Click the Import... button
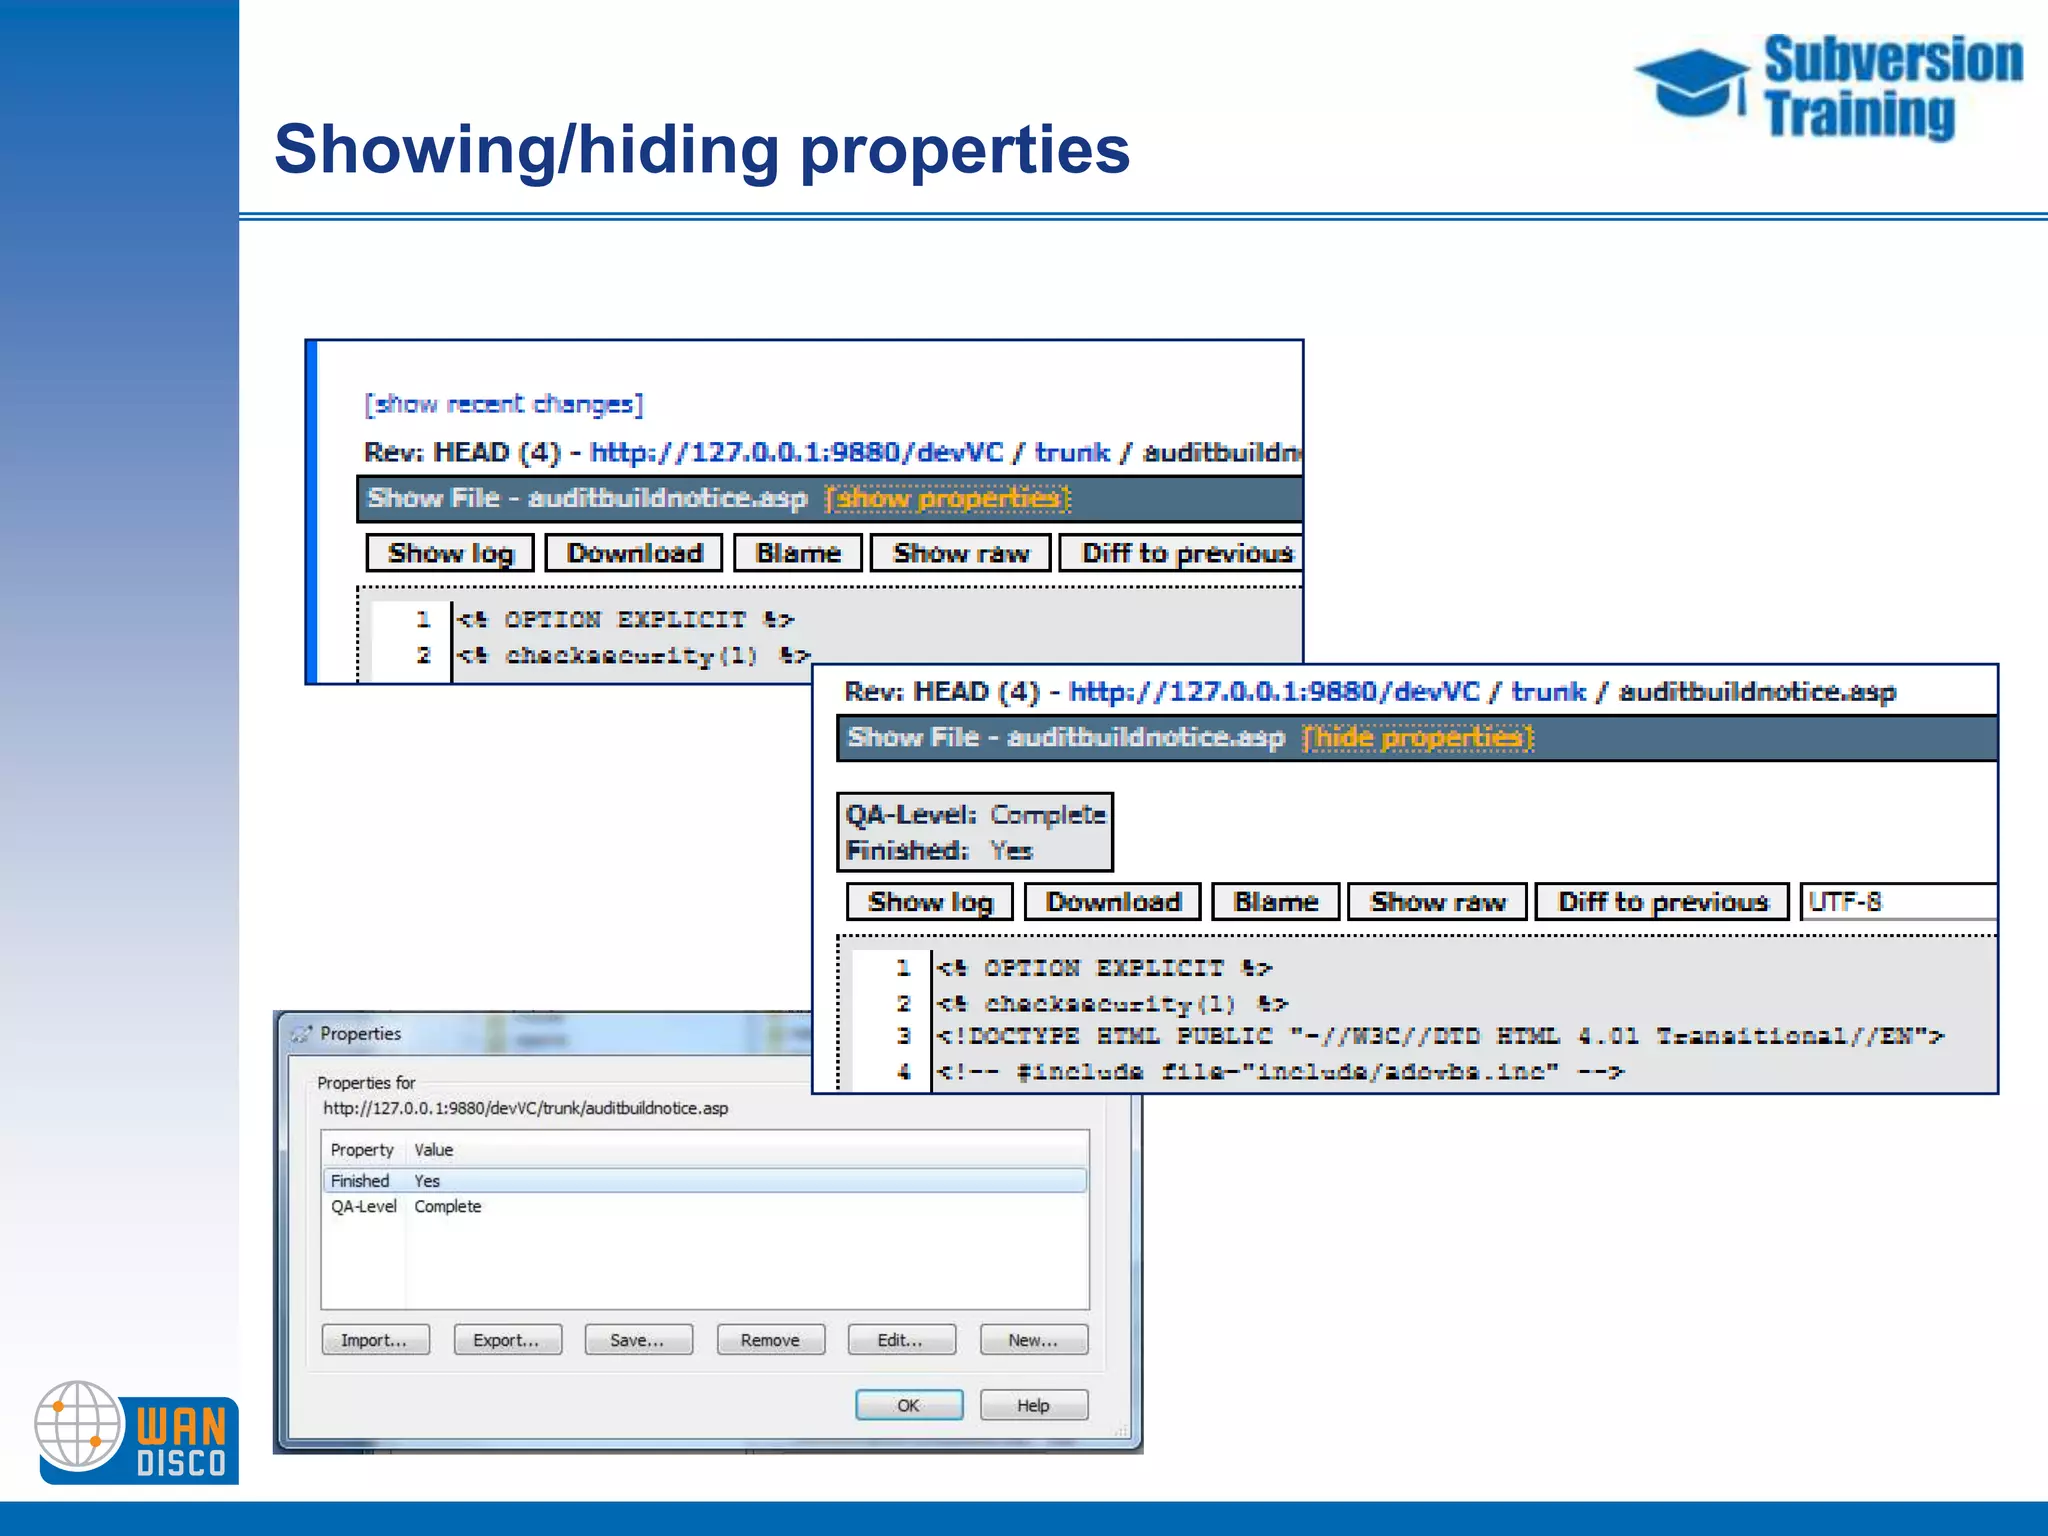 pyautogui.click(x=374, y=1340)
